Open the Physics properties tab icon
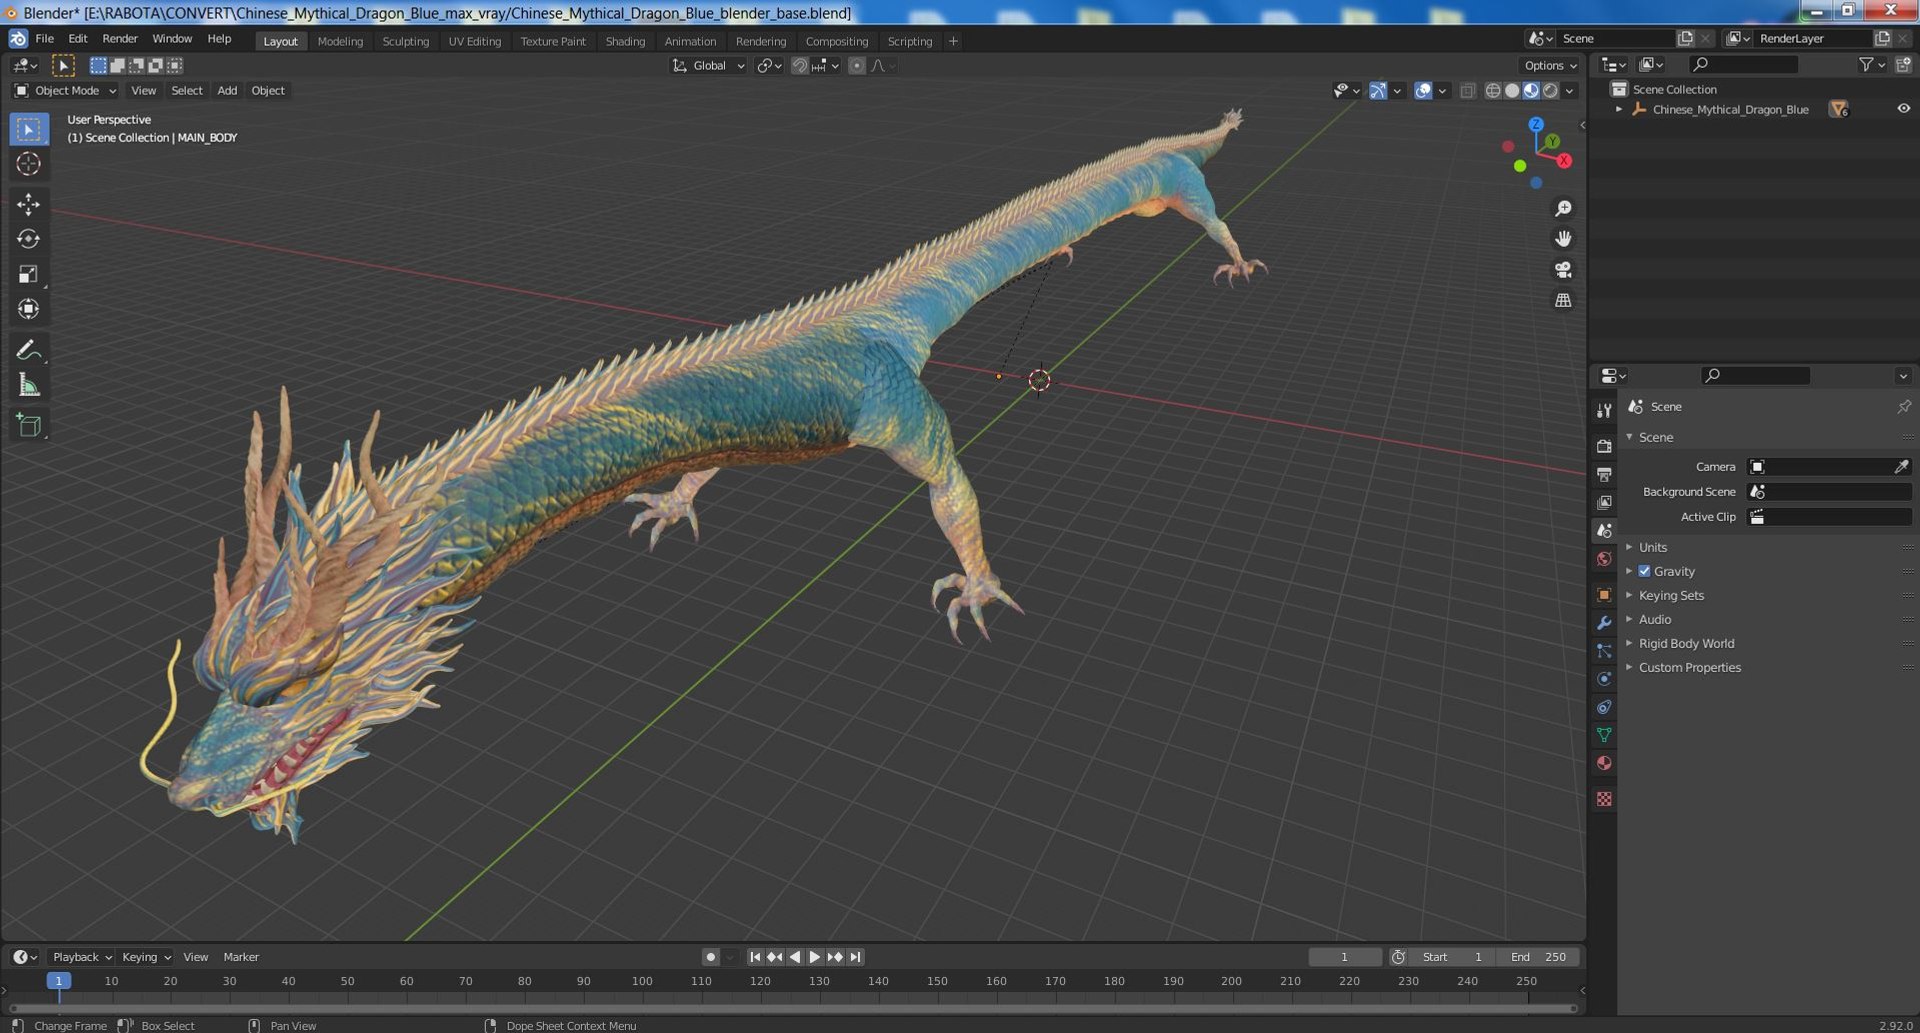The height and width of the screenshot is (1033, 1920). (1604, 679)
